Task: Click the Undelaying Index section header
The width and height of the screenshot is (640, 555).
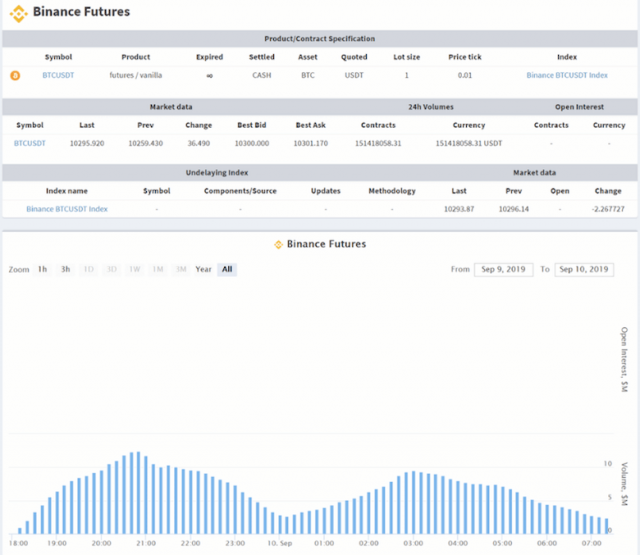Action: pos(217,173)
